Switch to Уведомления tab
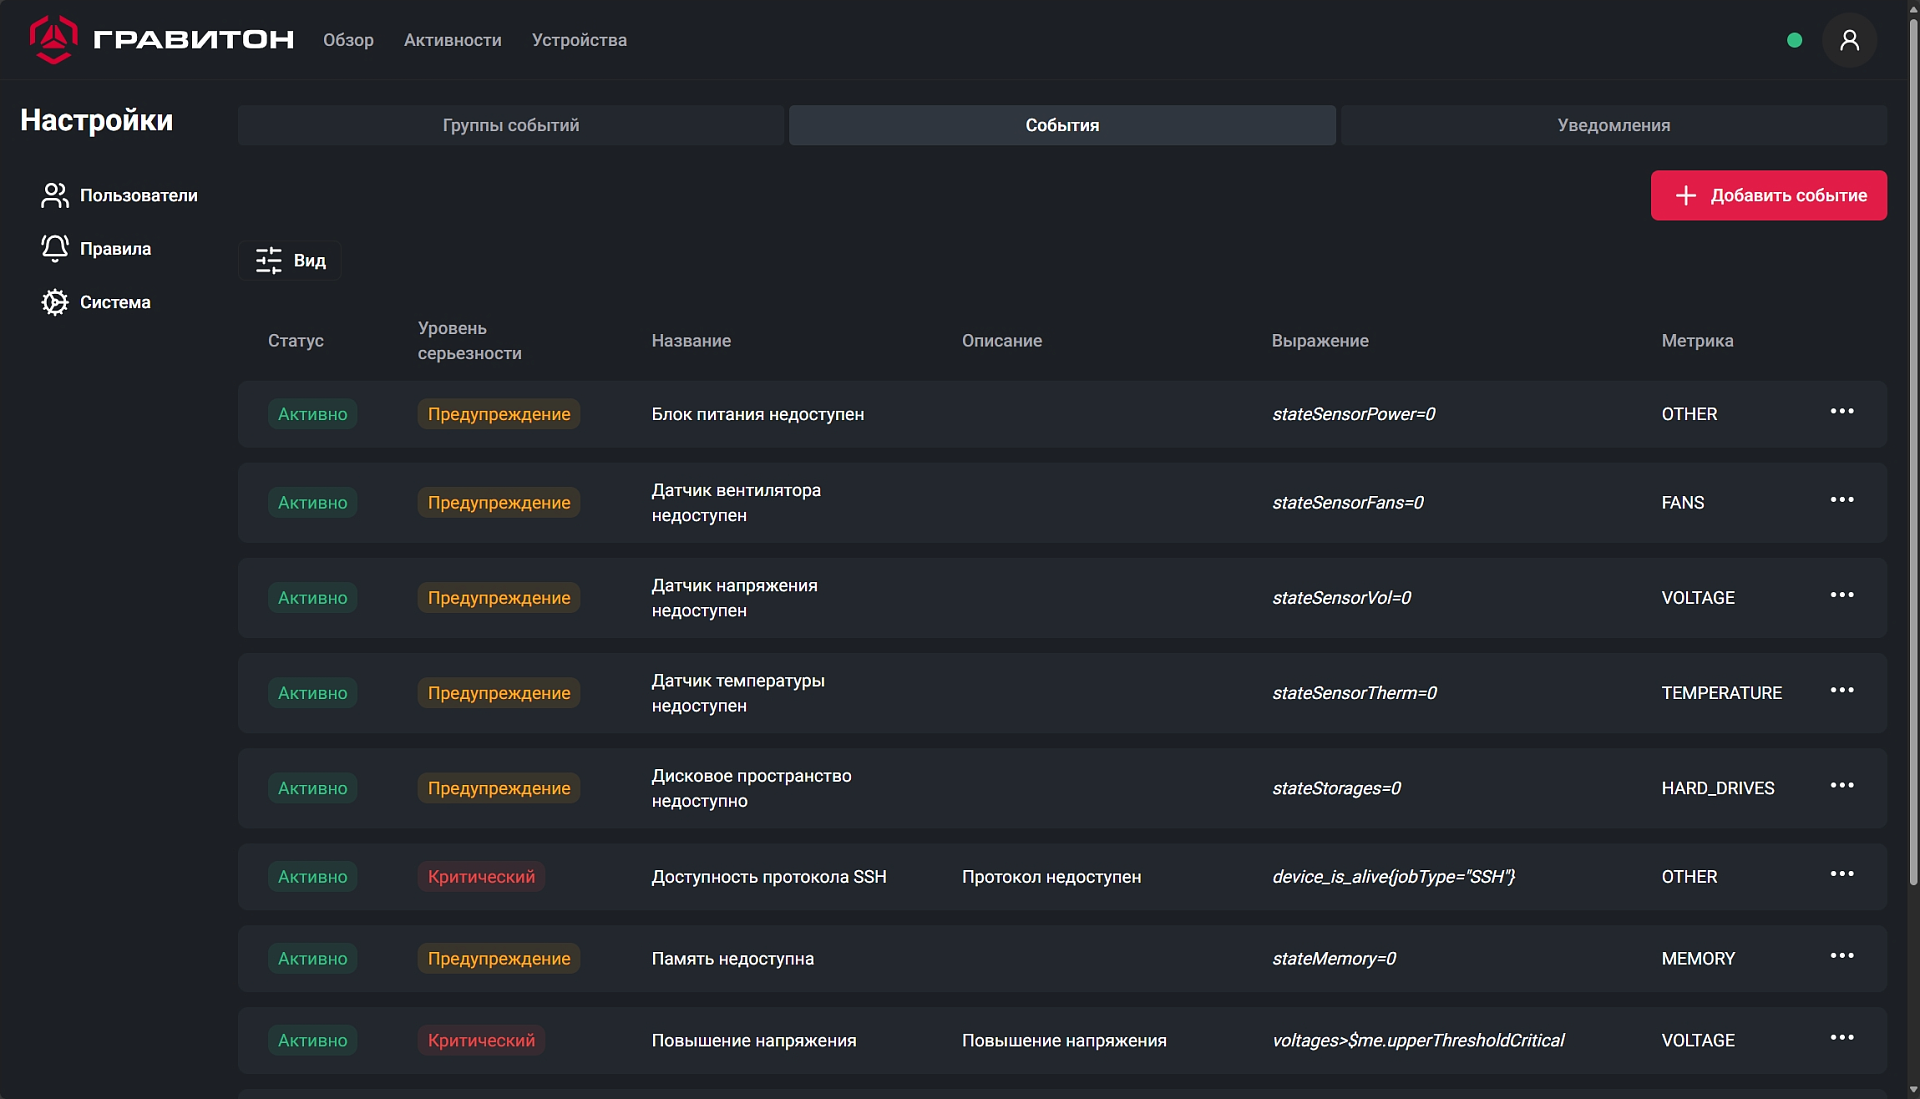This screenshot has width=1920, height=1099. coord(1613,125)
